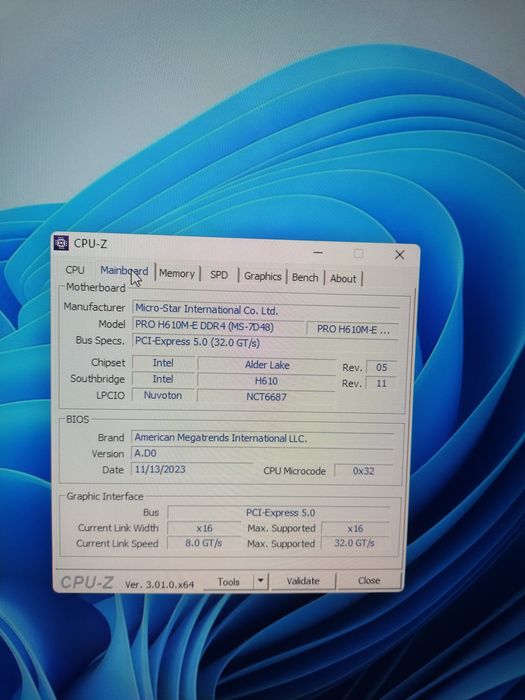Image resolution: width=525 pixels, height=700 pixels.
Task: Click the CPU-Z app icon in title bar
Action: (x=61, y=243)
